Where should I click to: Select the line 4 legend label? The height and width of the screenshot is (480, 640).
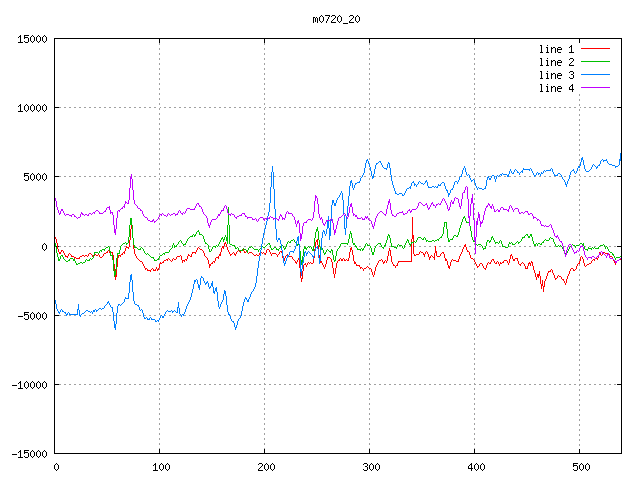click(556, 88)
